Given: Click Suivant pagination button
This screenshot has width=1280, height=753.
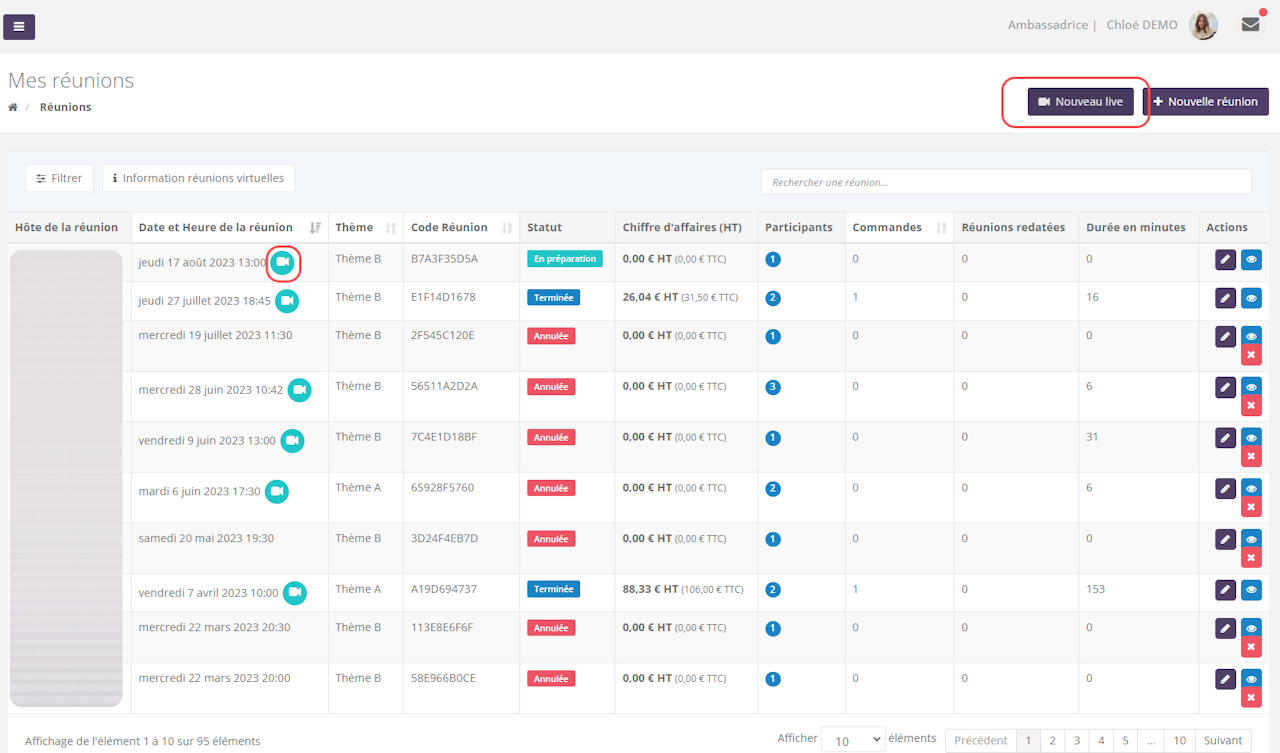Looking at the screenshot, I should tap(1222, 741).
